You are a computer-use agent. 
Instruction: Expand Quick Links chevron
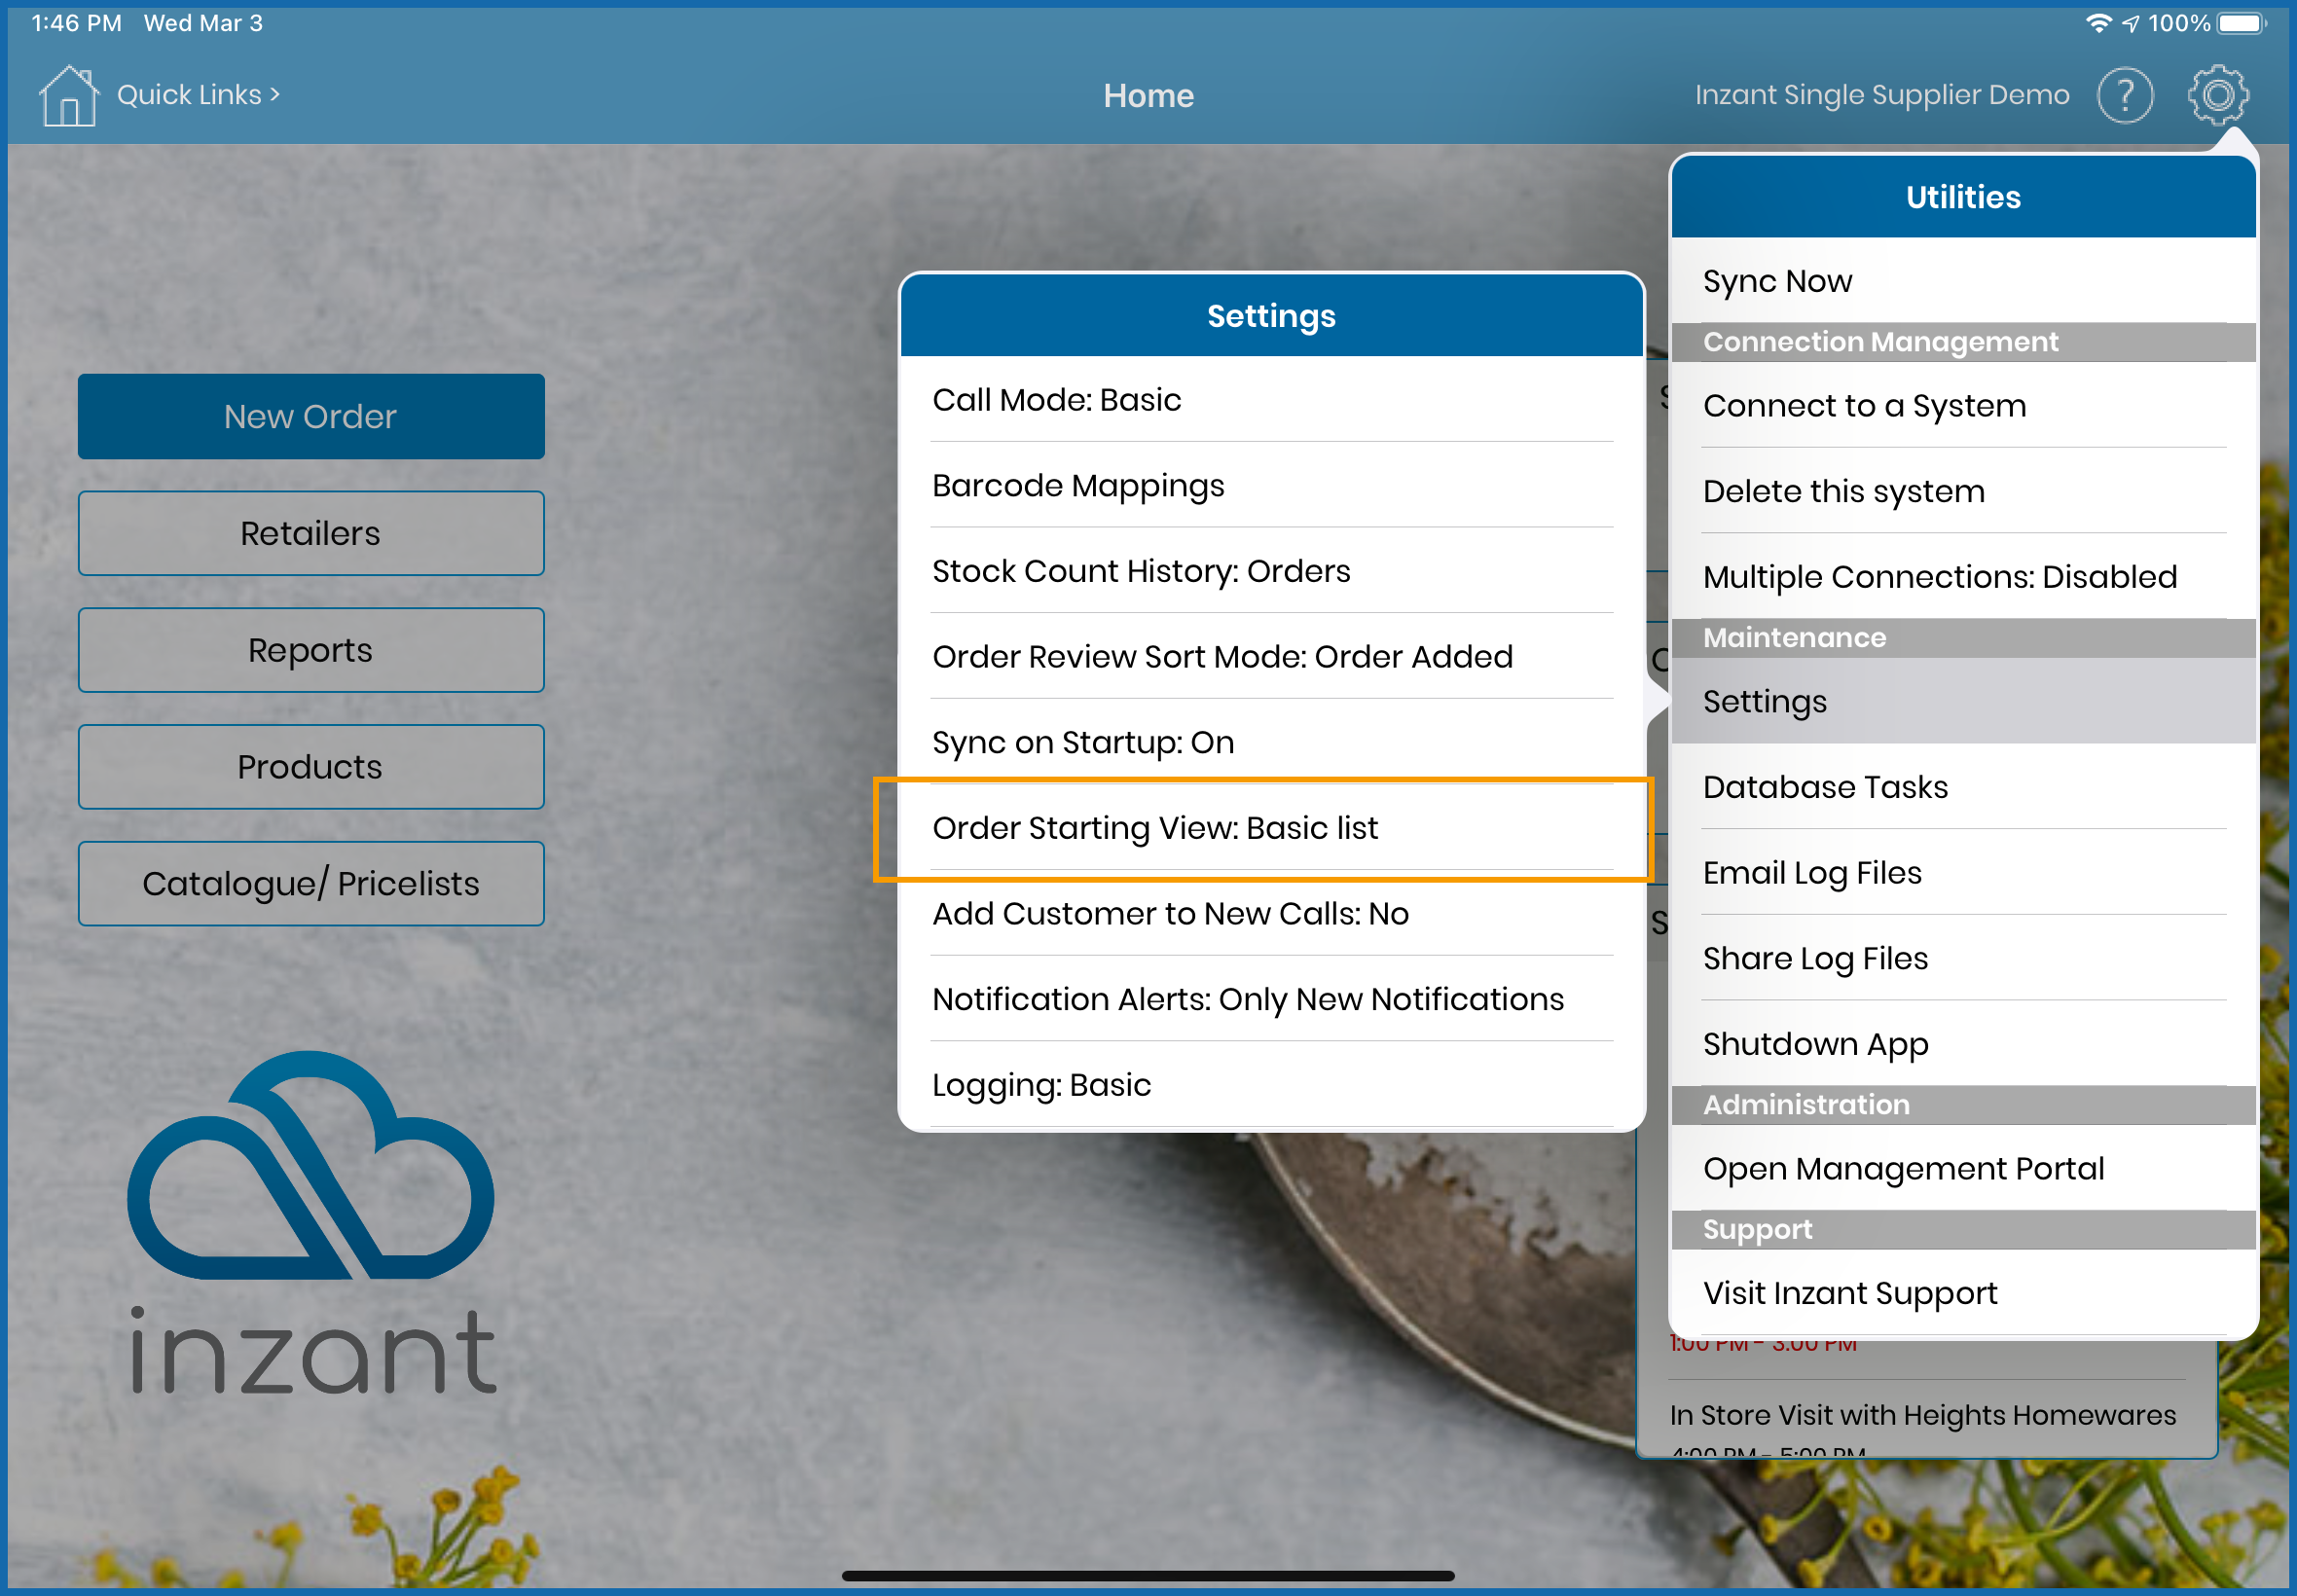[275, 94]
